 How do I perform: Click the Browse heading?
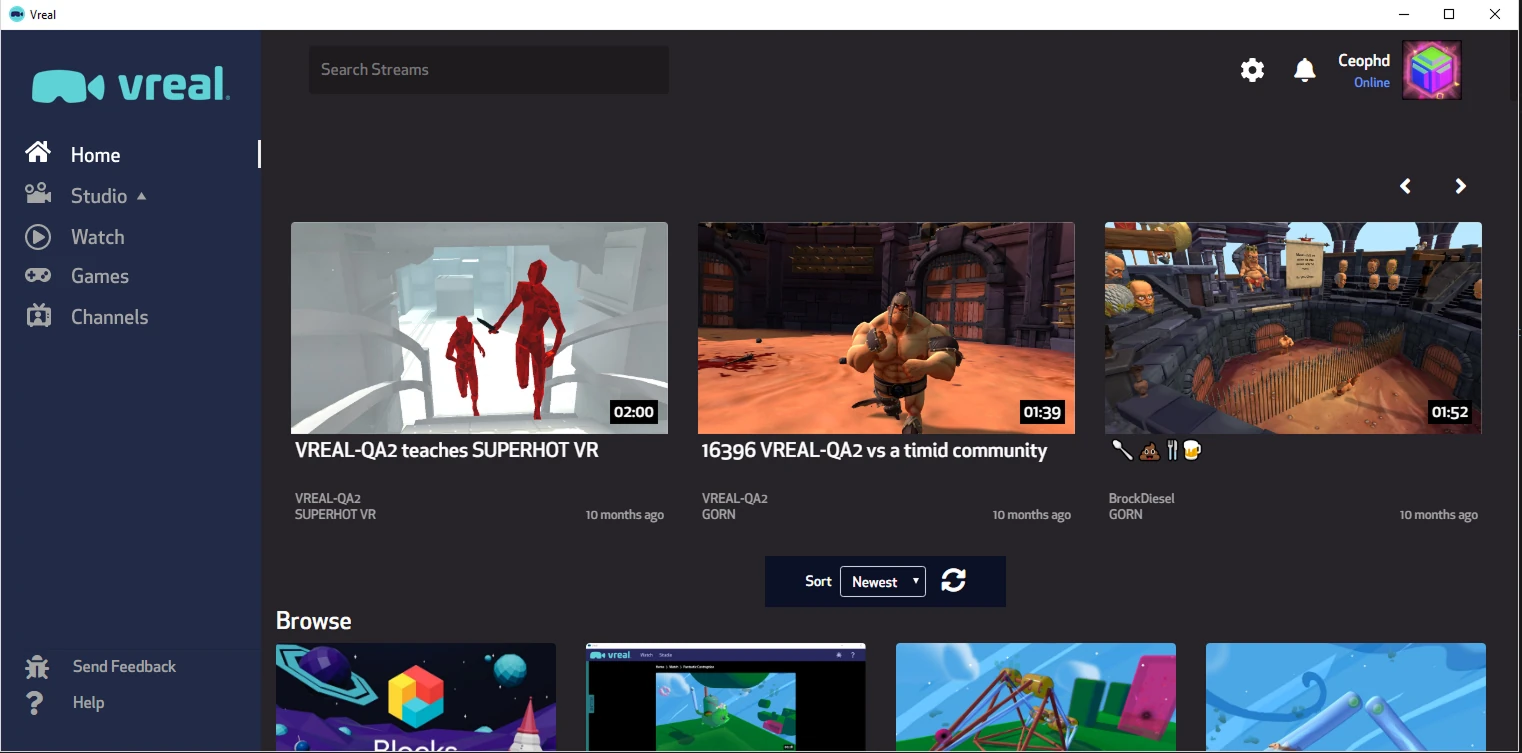(x=314, y=621)
